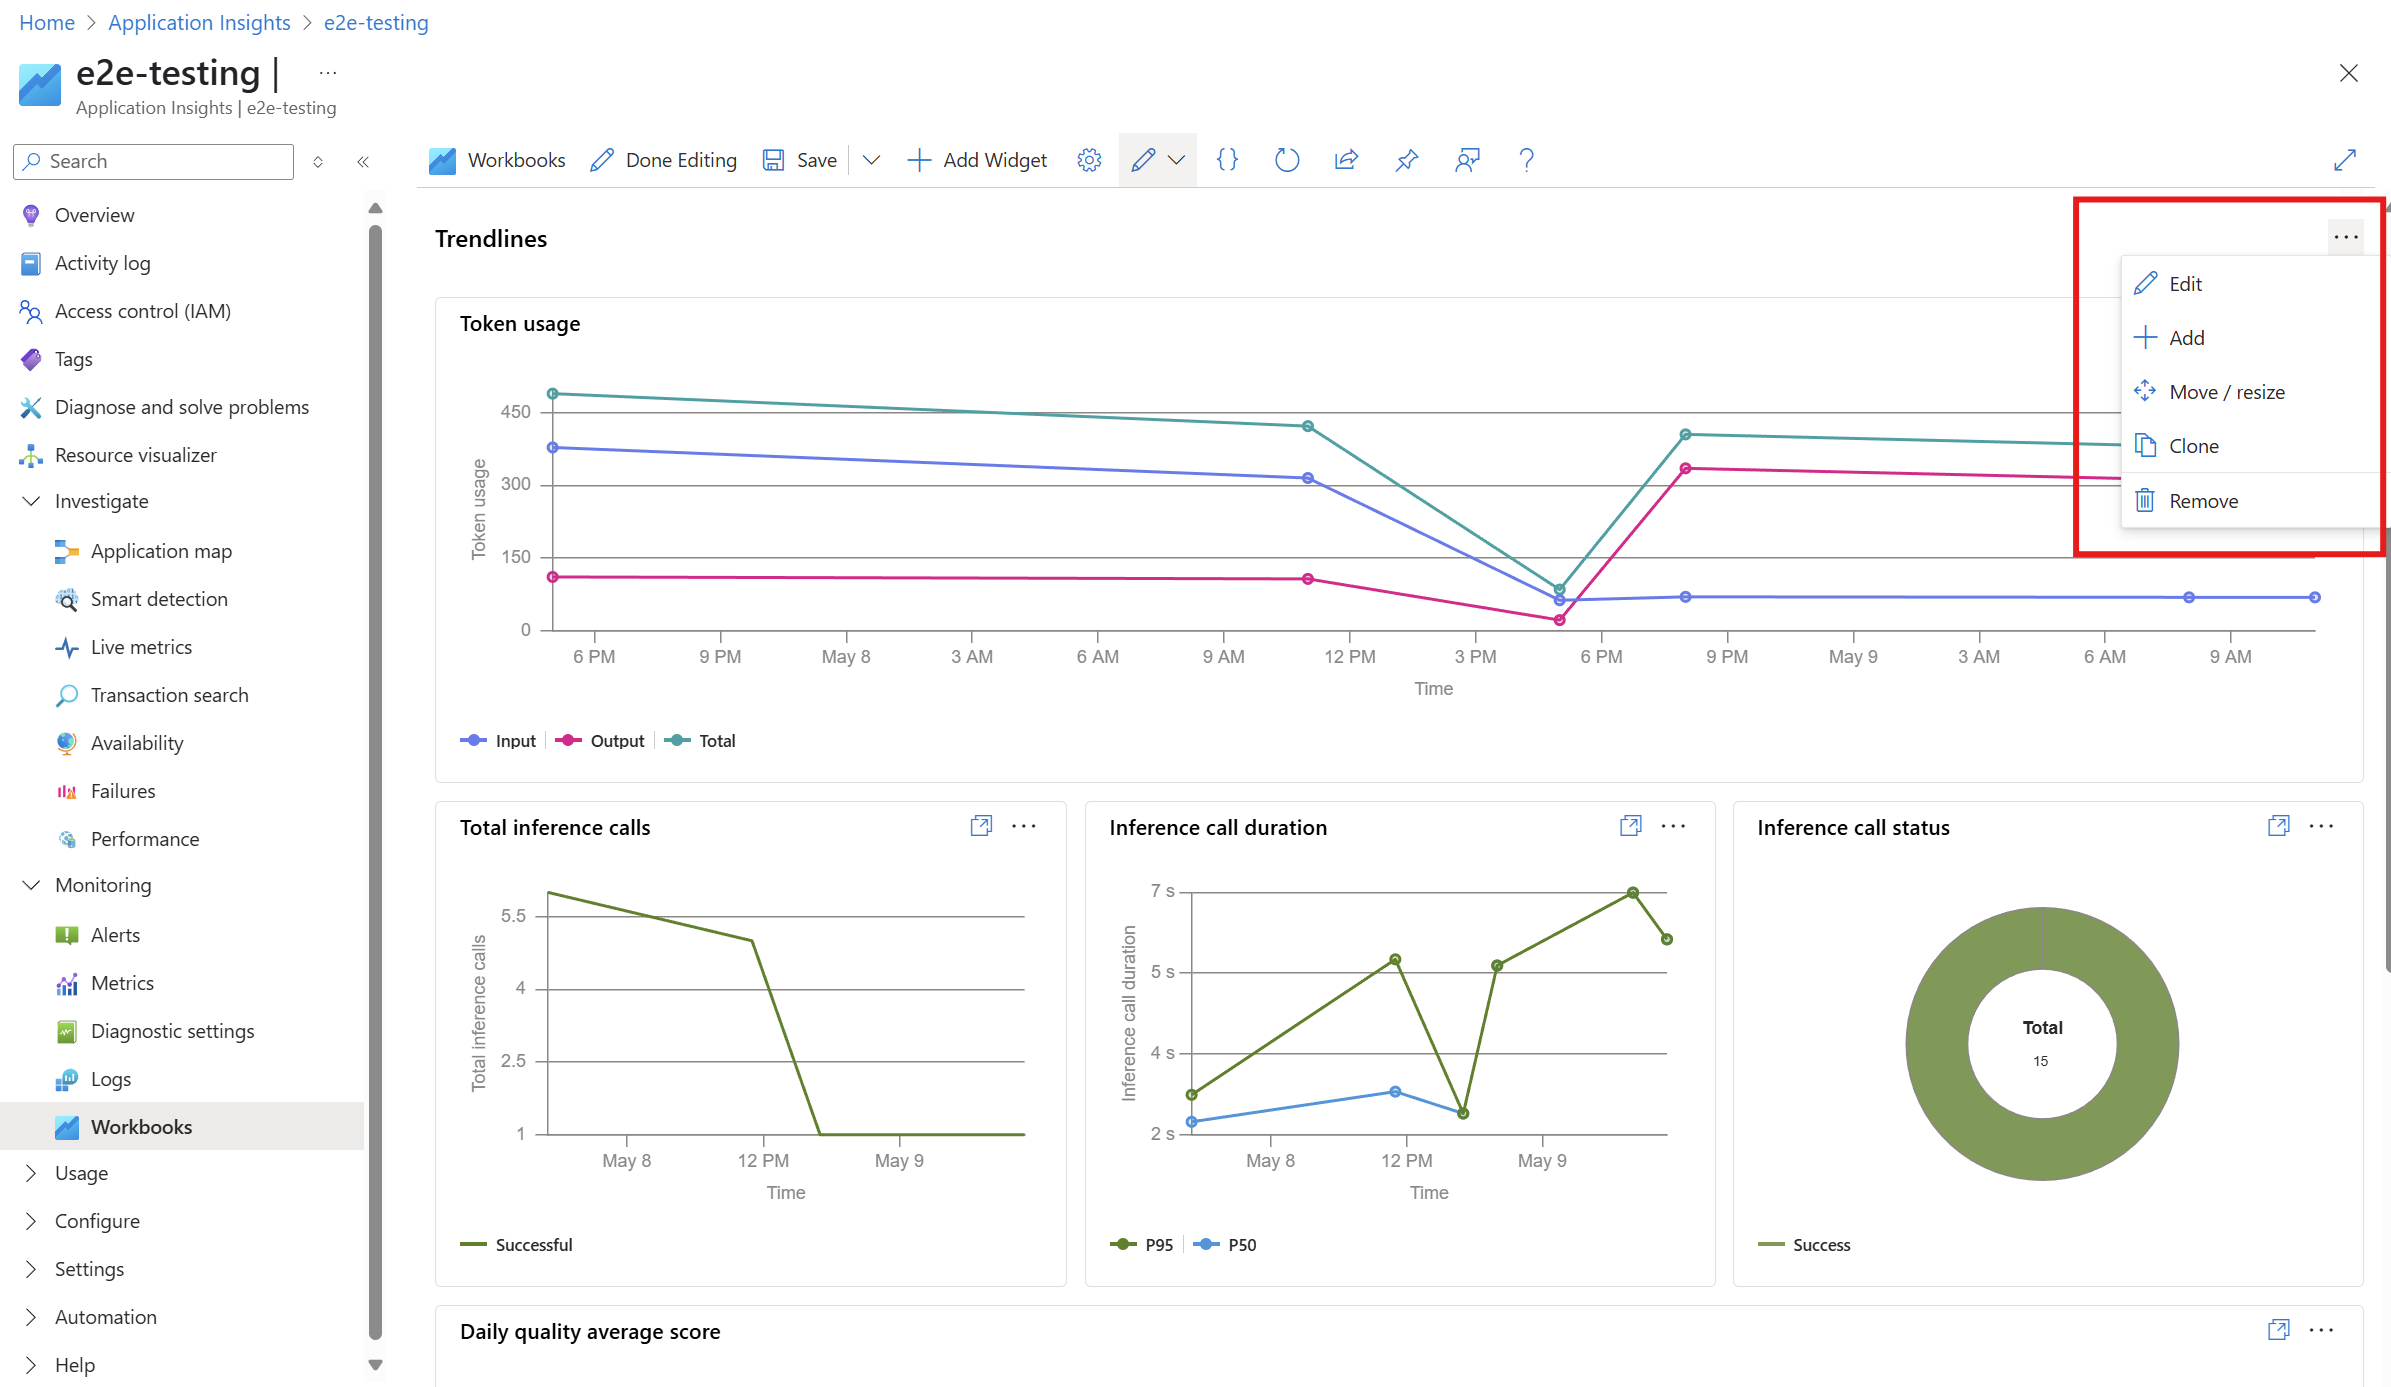Click the sidebar Search input field
Viewport: 2391px width, 1387px height.
coord(165,161)
